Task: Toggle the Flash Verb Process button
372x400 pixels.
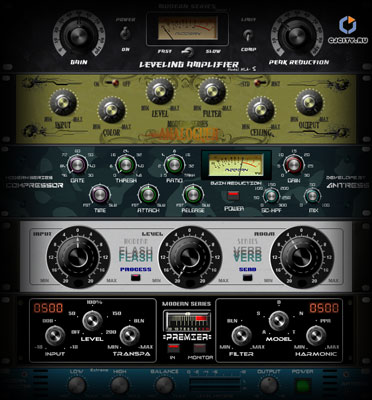Action: point(136,277)
